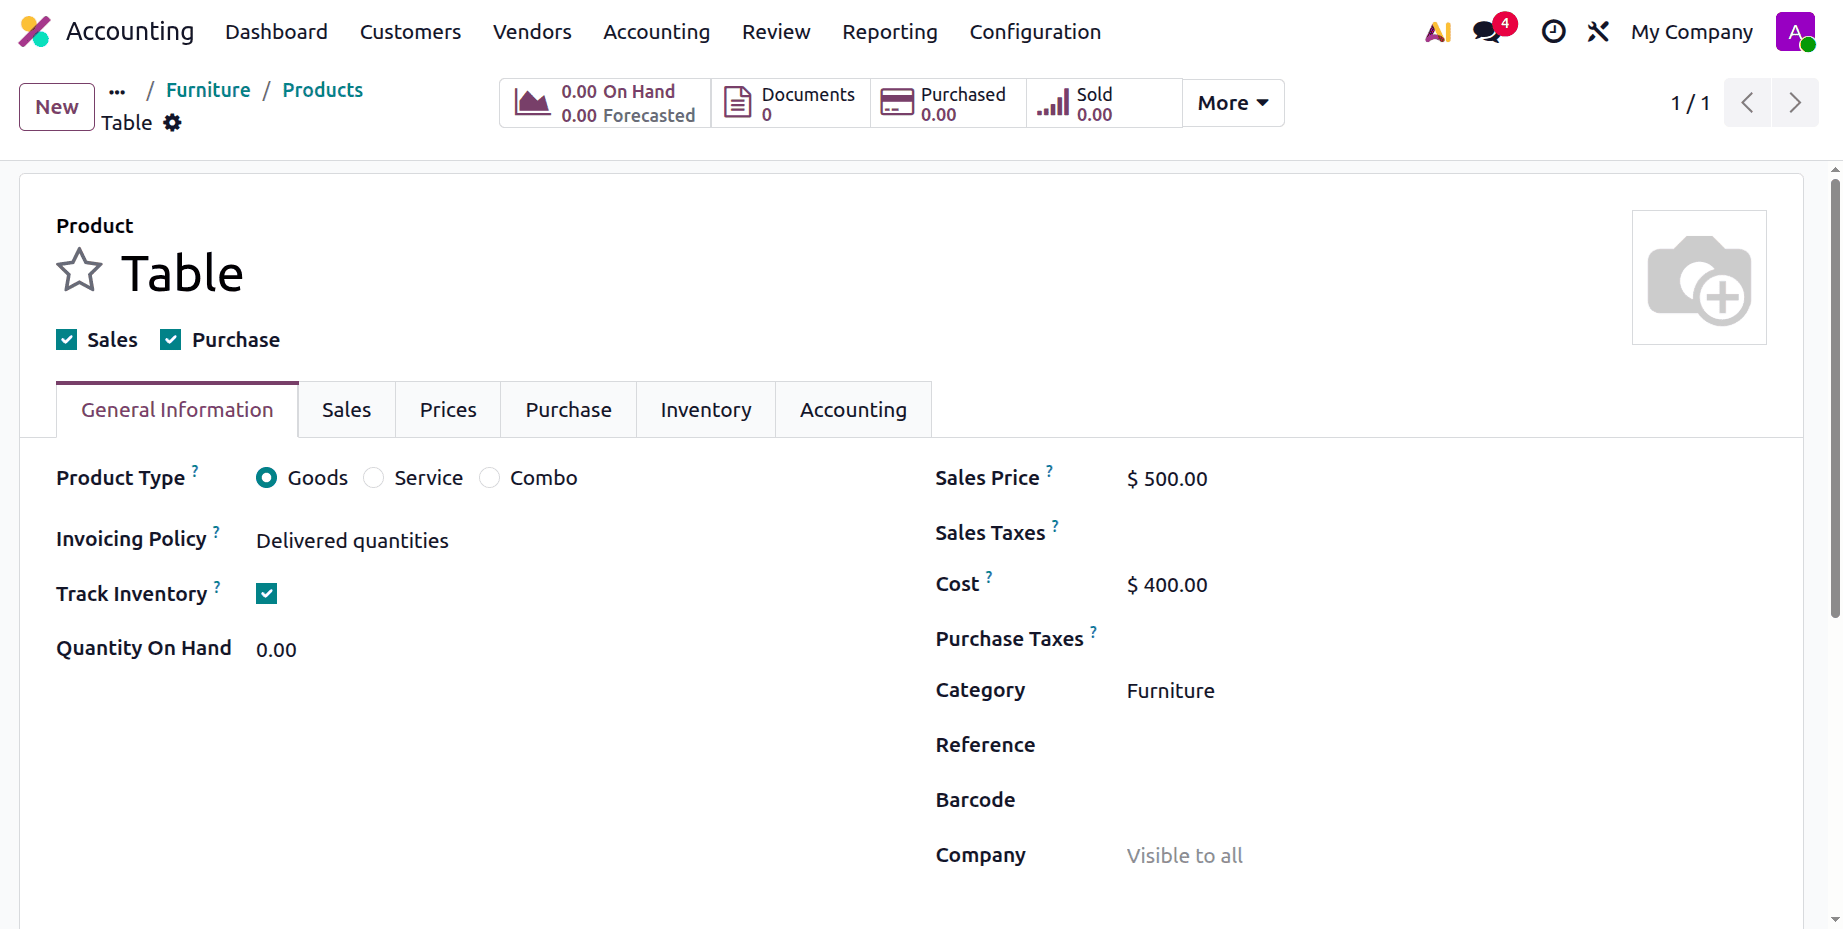This screenshot has height=929, width=1843.
Task: Go to next record arrow
Action: click(x=1795, y=103)
